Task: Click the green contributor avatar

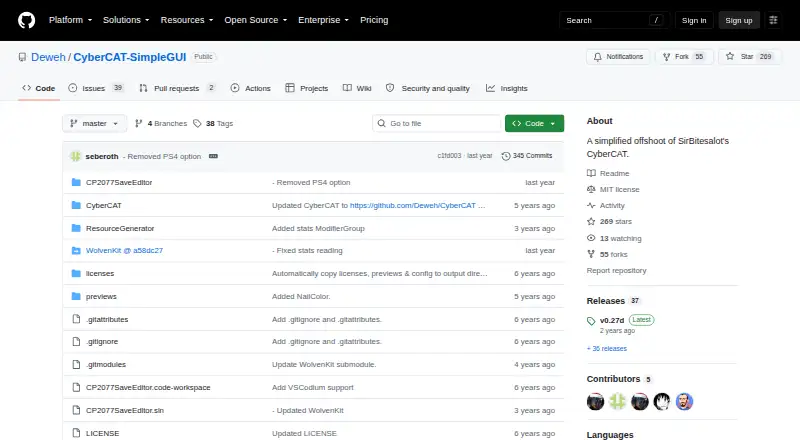Action: [x=617, y=402]
